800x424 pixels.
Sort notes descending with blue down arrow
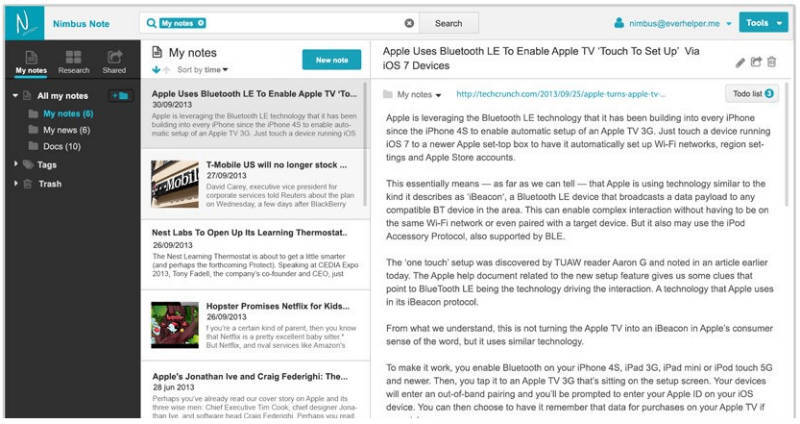pyautogui.click(x=156, y=69)
